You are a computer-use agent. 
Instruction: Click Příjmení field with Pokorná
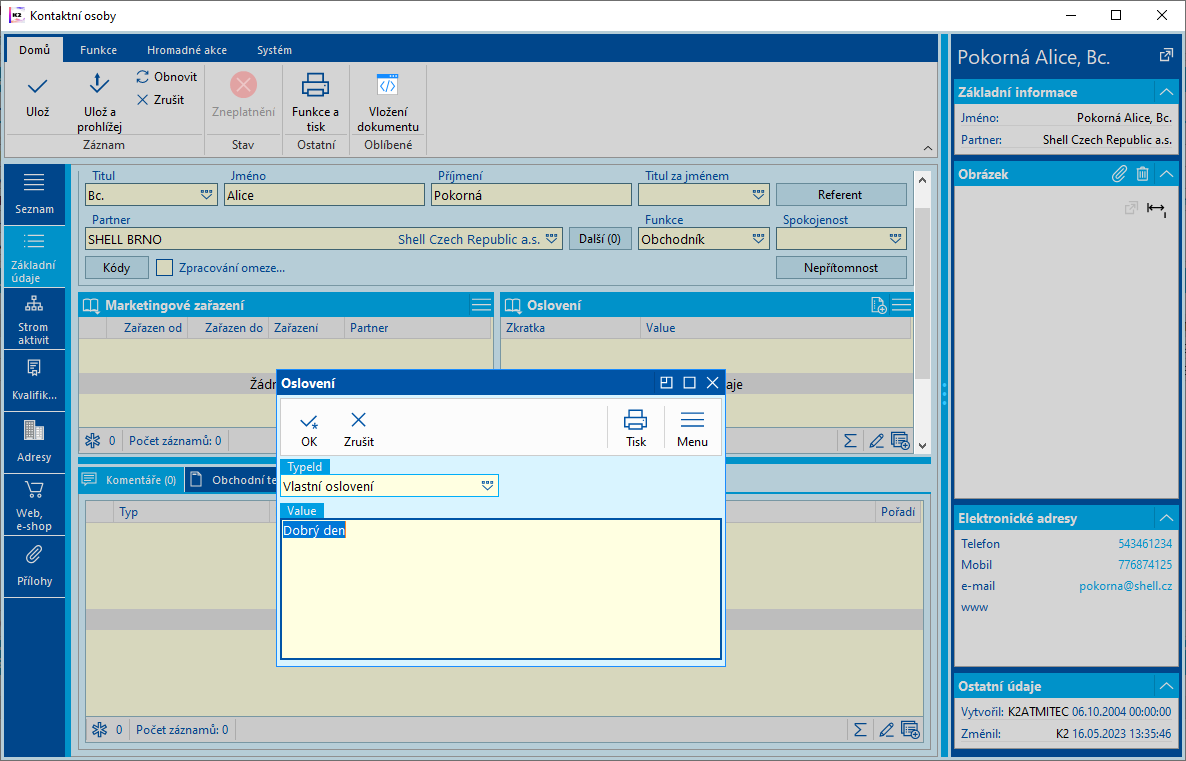point(532,195)
